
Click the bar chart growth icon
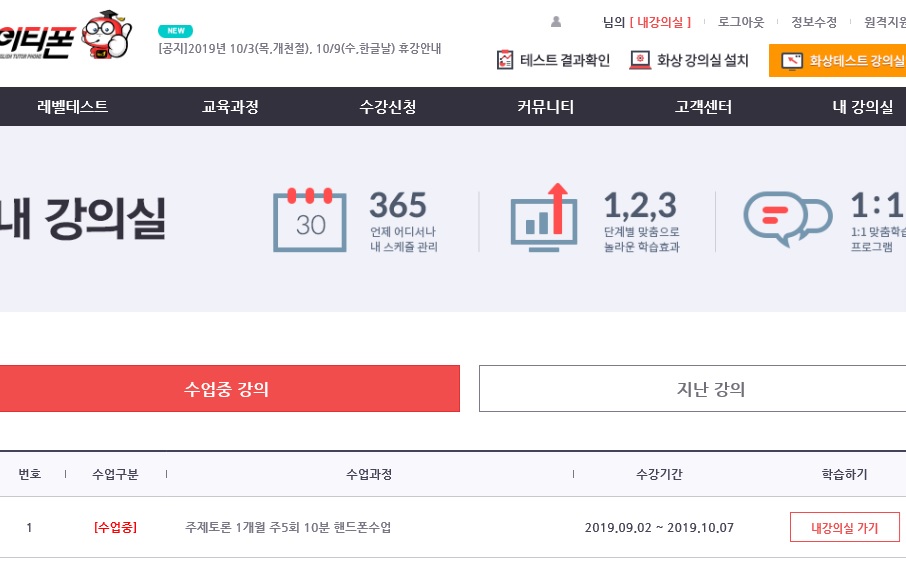pos(544,216)
